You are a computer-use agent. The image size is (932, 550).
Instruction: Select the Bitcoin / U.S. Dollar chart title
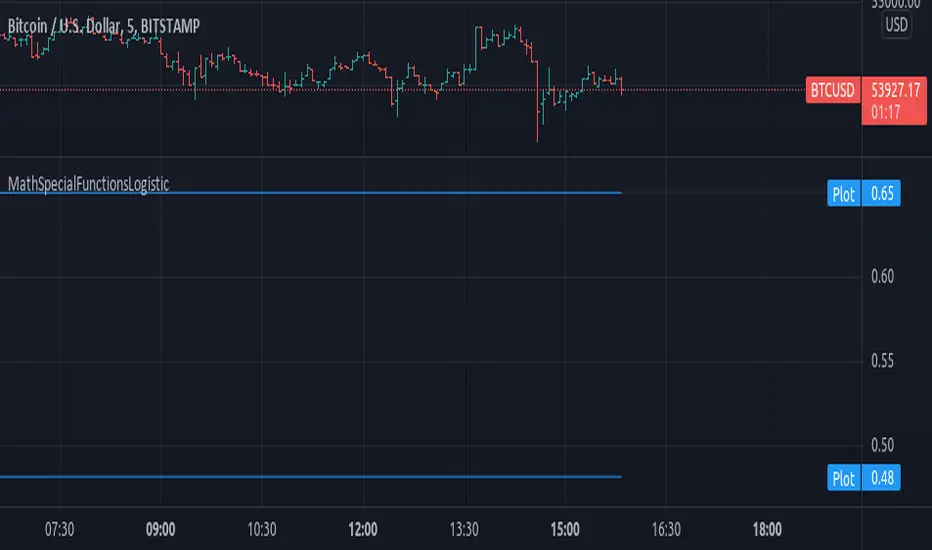(100, 27)
